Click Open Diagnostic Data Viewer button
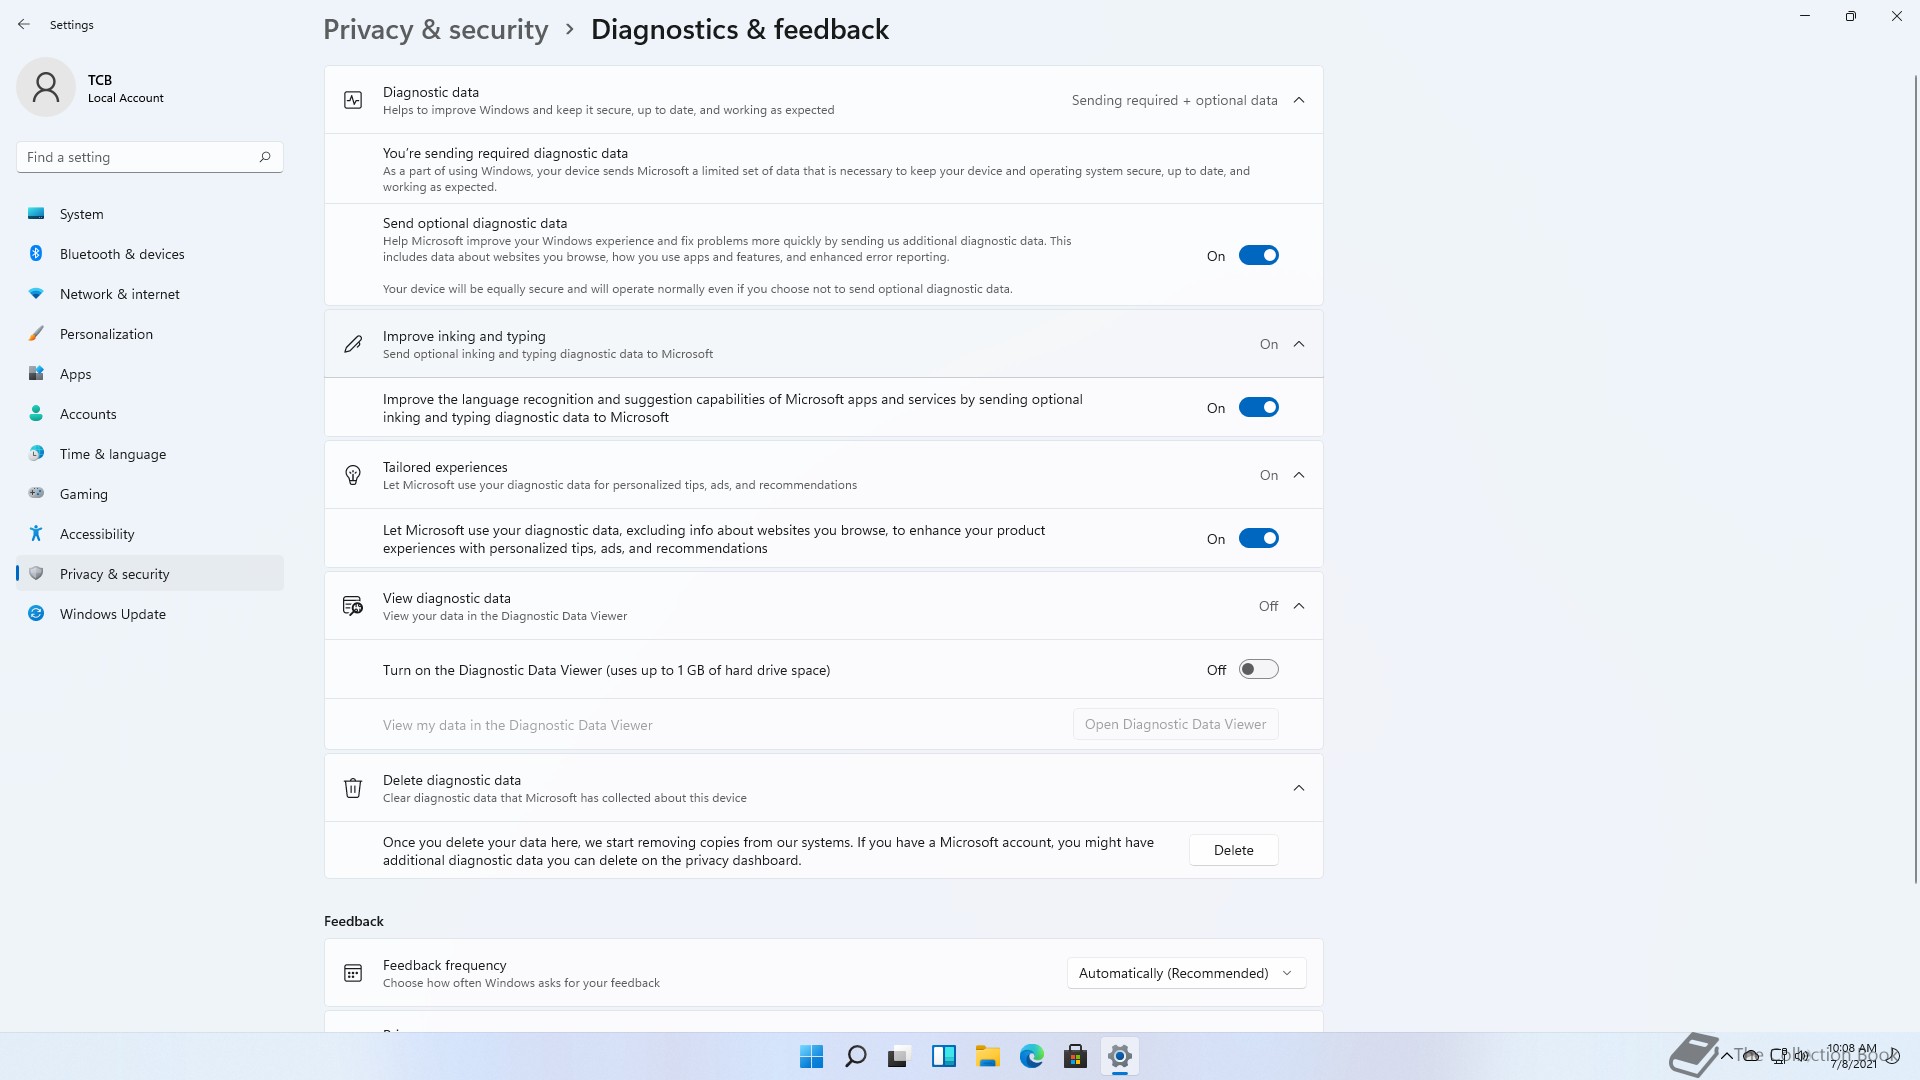 pos(1175,724)
